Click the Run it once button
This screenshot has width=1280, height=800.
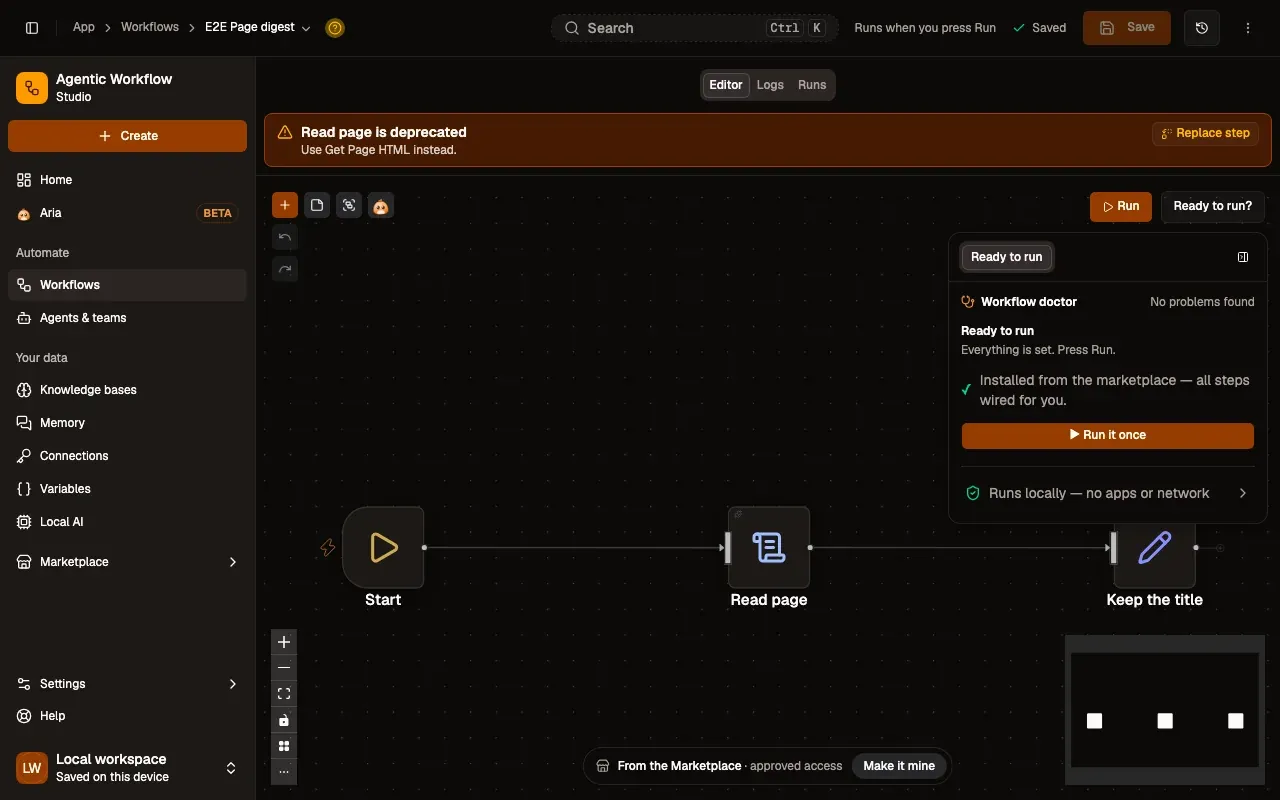pyautogui.click(x=1108, y=435)
